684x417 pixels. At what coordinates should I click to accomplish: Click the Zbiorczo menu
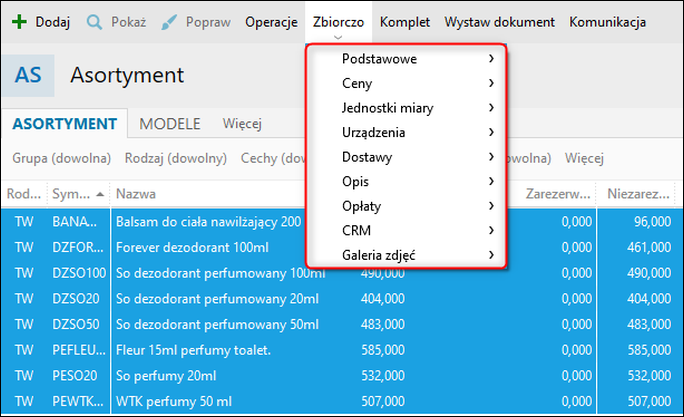[338, 22]
